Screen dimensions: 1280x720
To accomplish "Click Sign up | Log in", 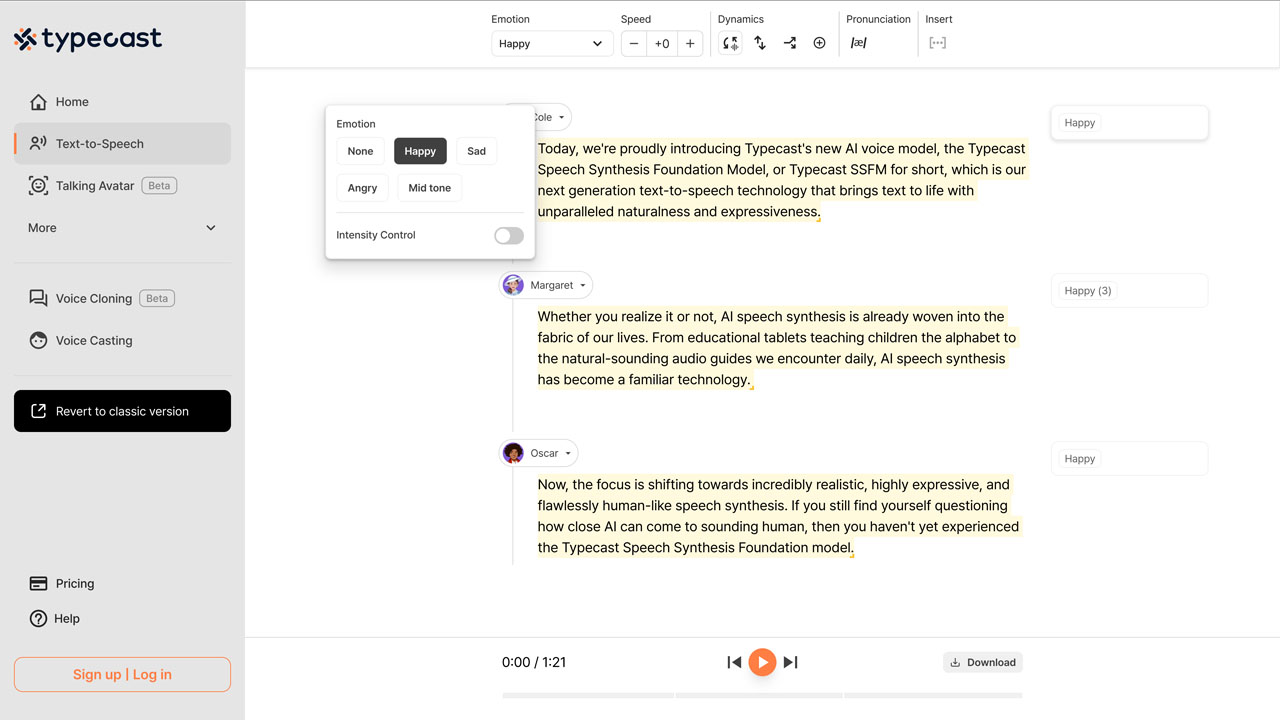I will (122, 674).
